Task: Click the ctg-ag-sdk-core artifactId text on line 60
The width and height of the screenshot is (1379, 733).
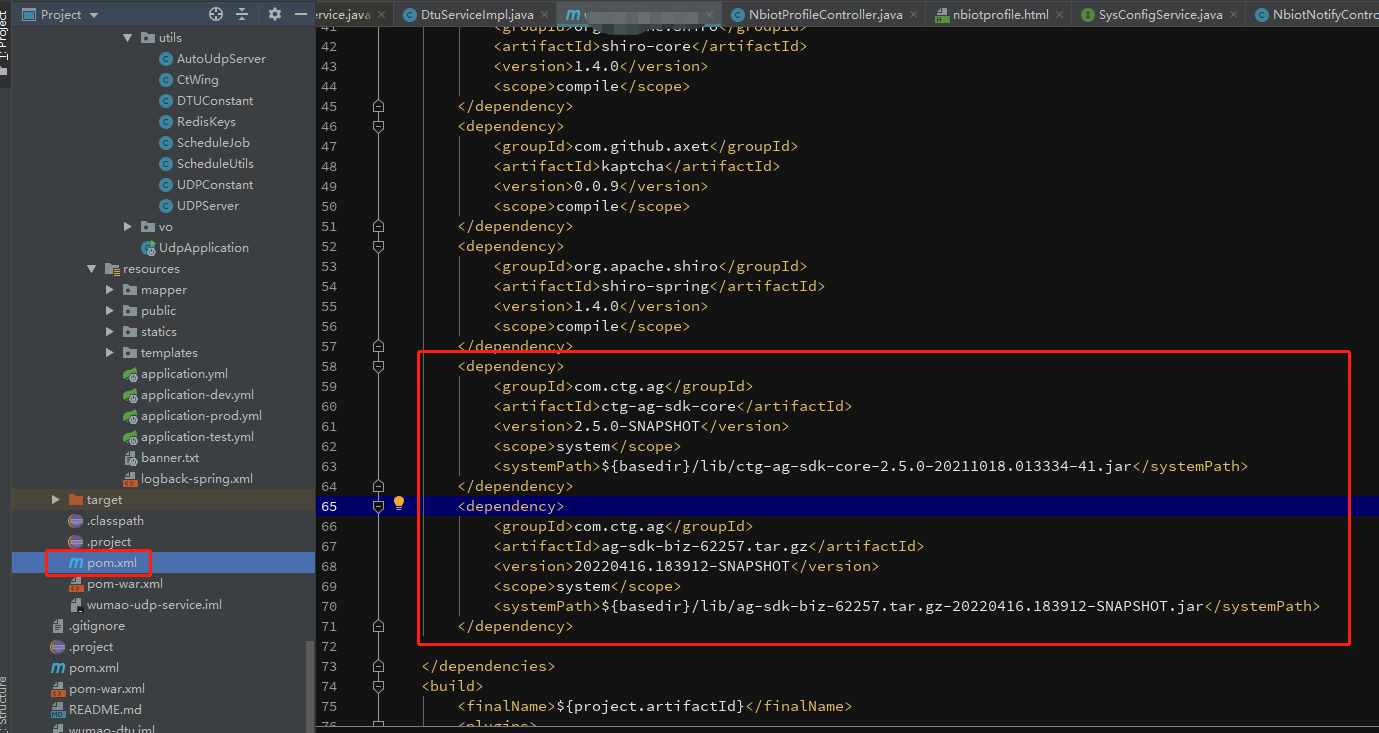Action: pyautogui.click(x=669, y=406)
